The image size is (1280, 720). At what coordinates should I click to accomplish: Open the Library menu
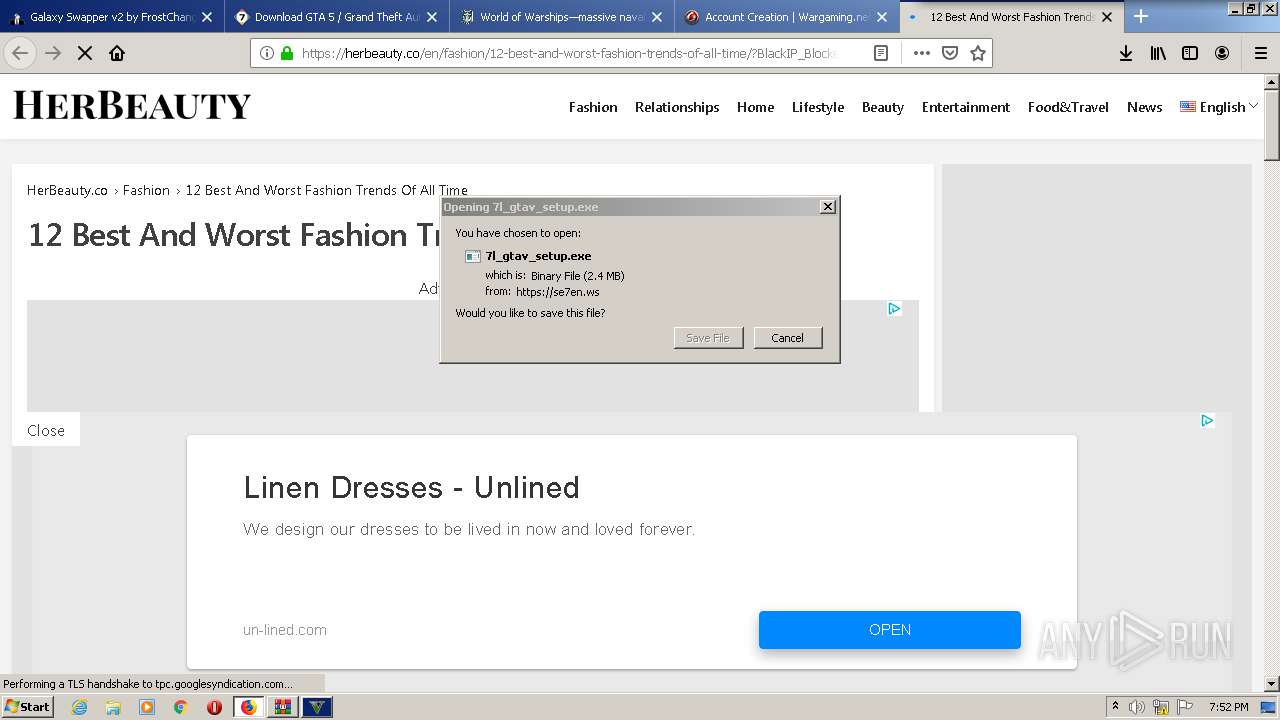point(1158,53)
